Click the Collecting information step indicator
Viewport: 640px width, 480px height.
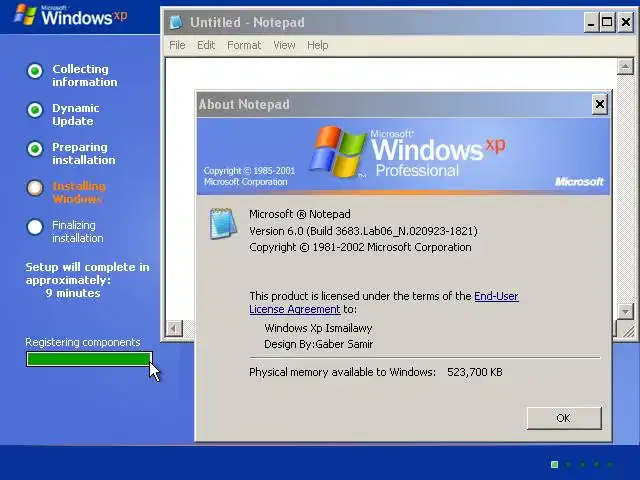click(x=35, y=71)
